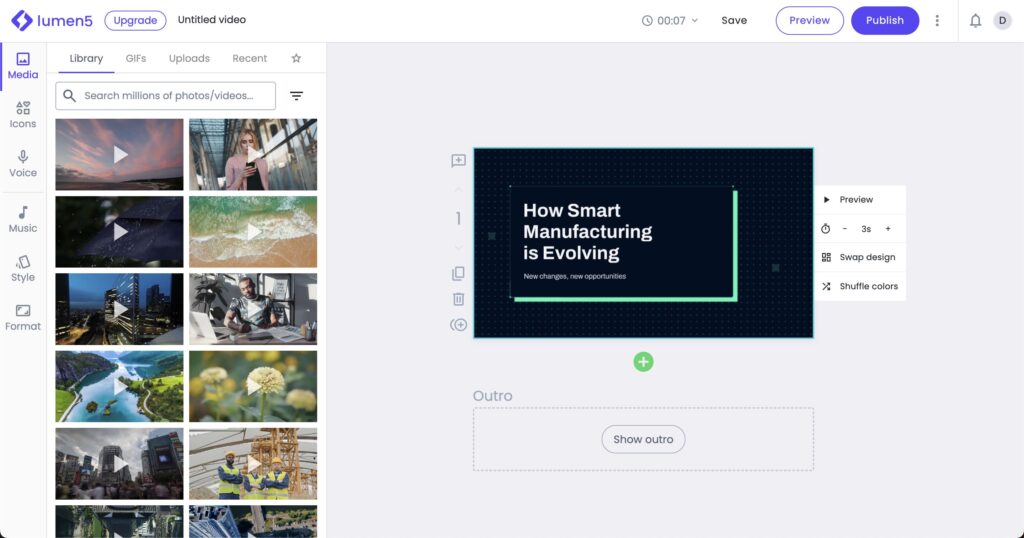Open the Media panel in the sidebar
This screenshot has height=538, width=1024.
(x=23, y=67)
